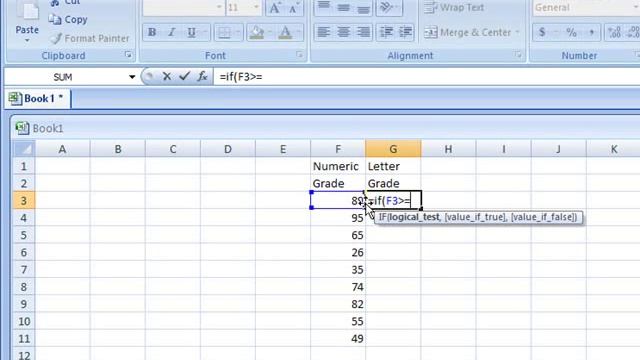Open the font name dropdown arrow
The width and height of the screenshot is (640, 360).
pos(219,7)
